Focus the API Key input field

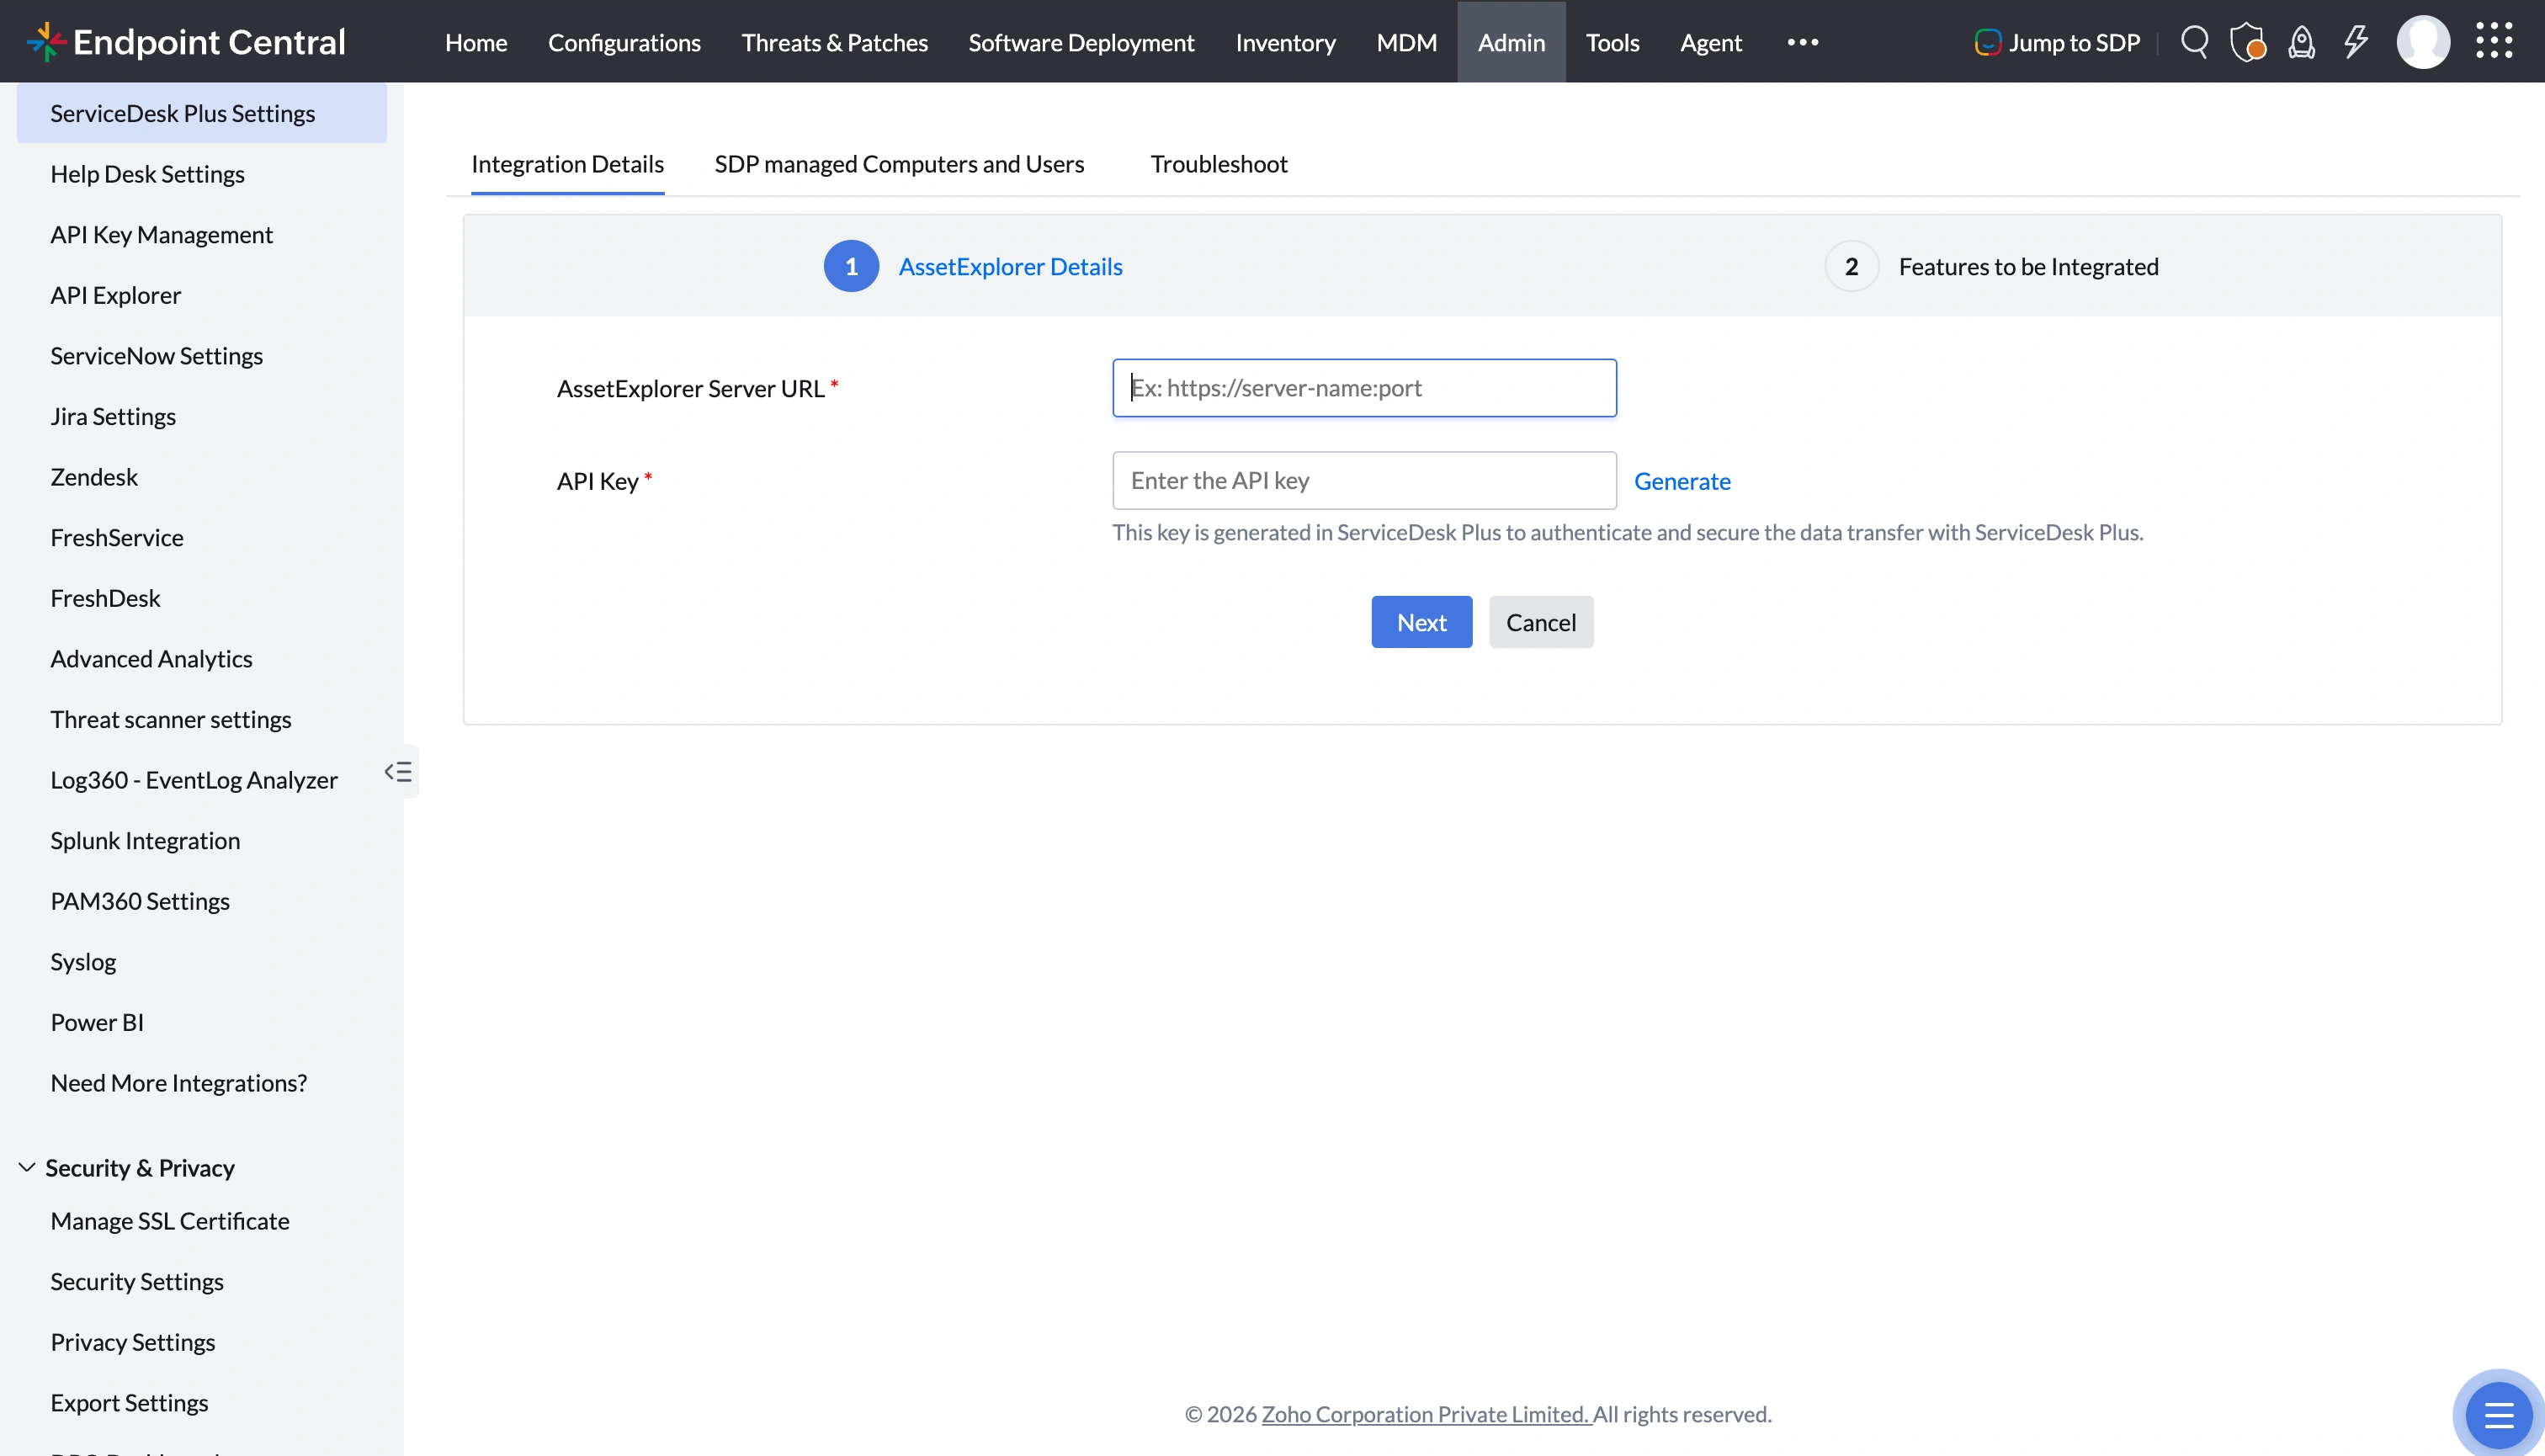[x=1364, y=480]
